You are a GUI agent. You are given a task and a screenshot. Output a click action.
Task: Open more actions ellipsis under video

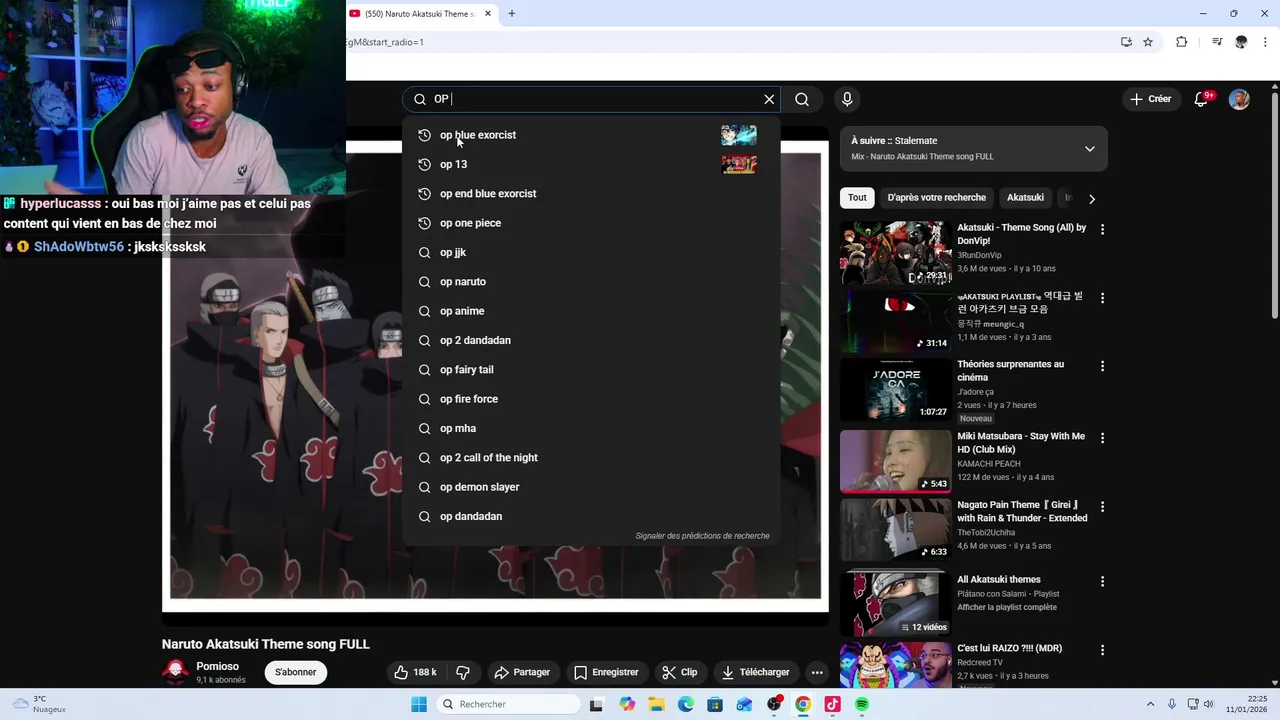pos(817,672)
